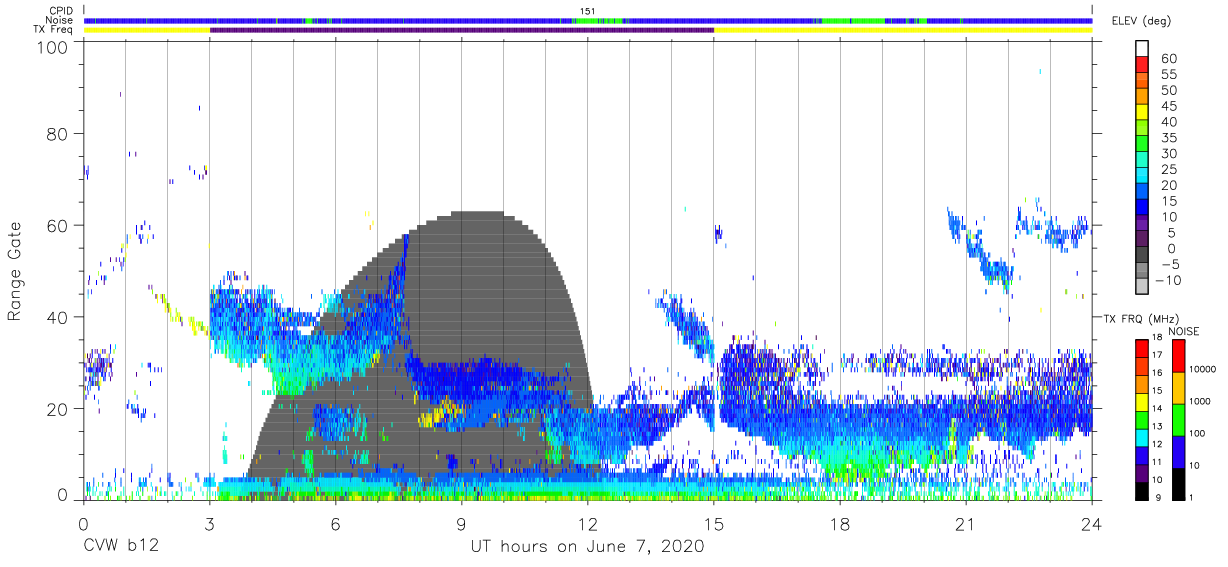
Task: Click the -10 label on the ELEV colorbar
Action: click(x=1167, y=280)
